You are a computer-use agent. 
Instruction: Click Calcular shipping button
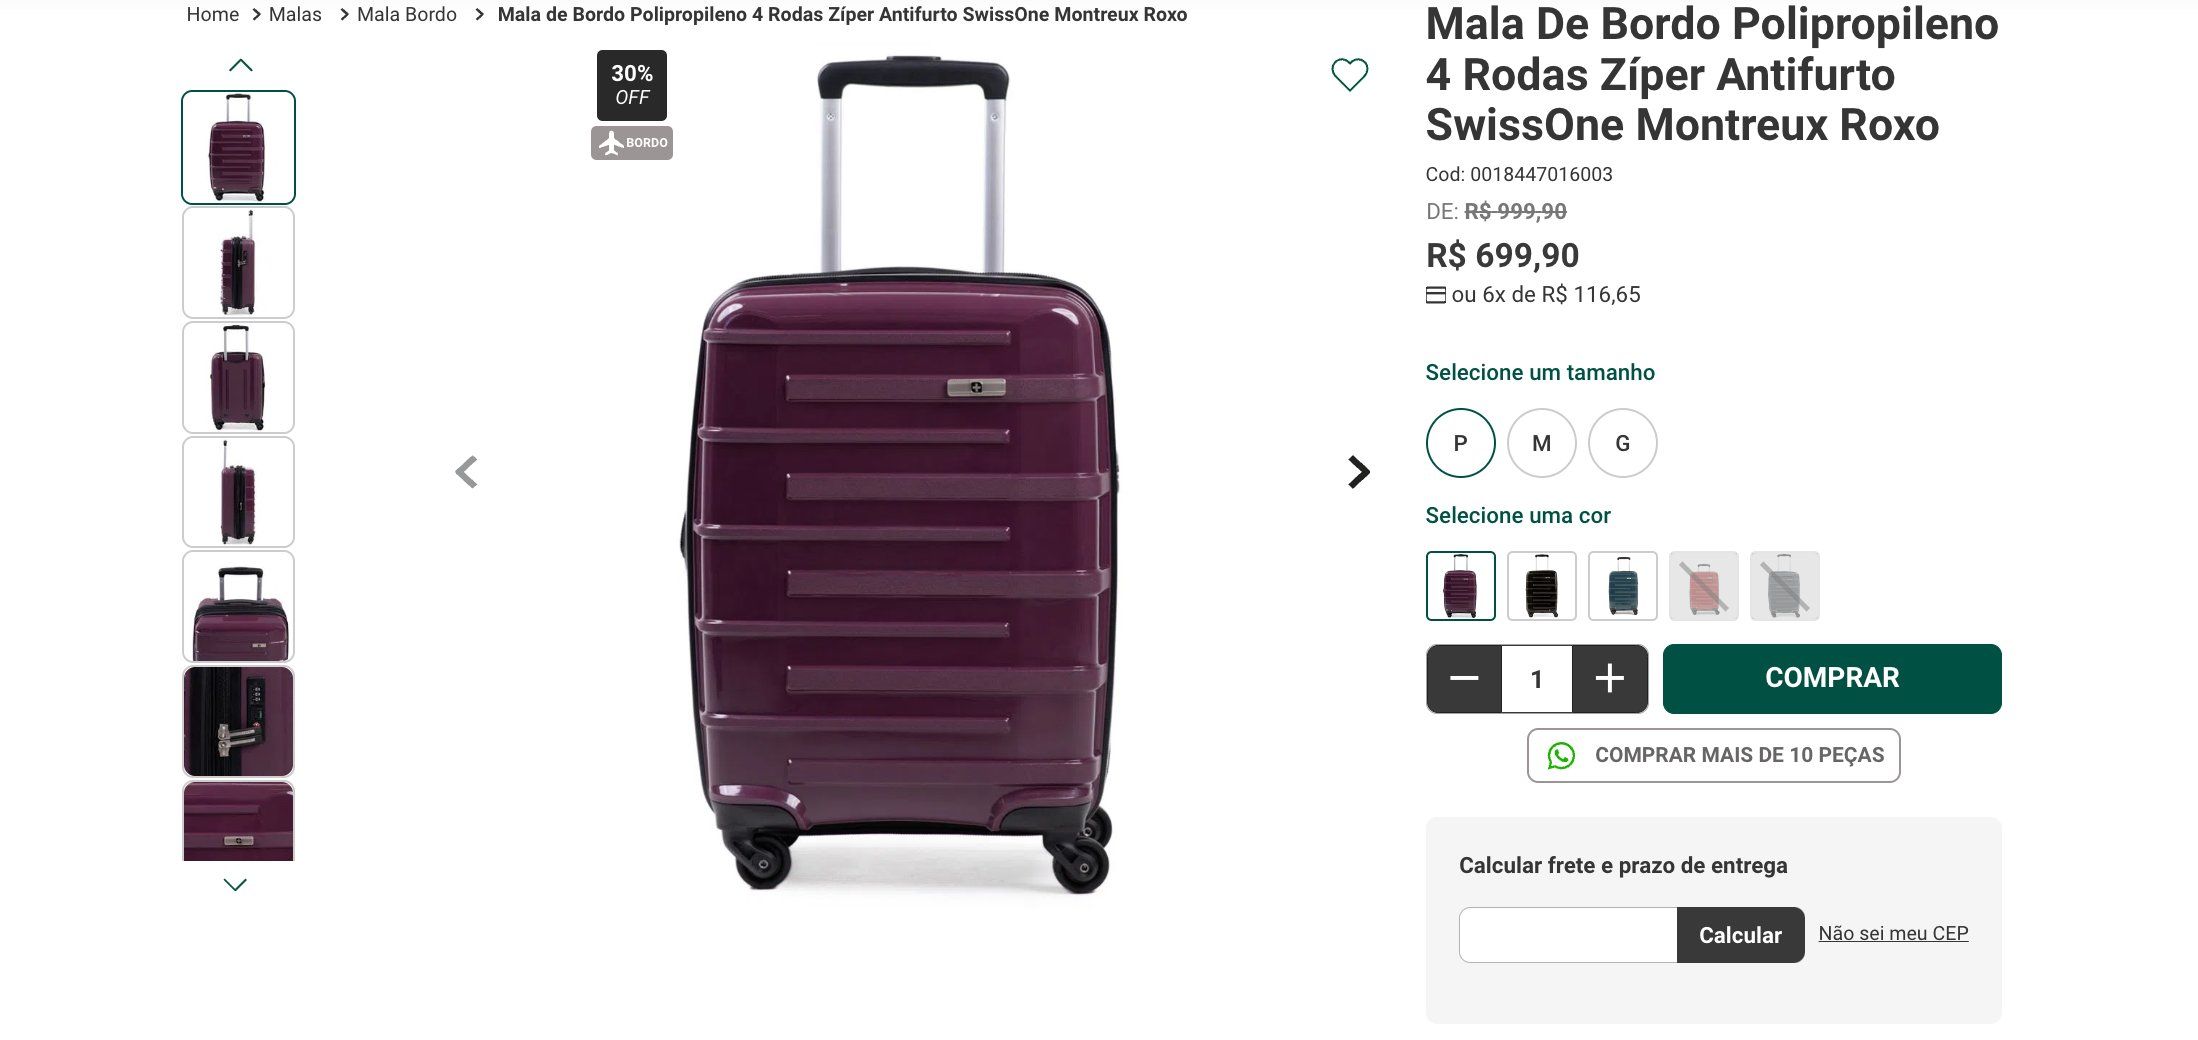click(1740, 935)
